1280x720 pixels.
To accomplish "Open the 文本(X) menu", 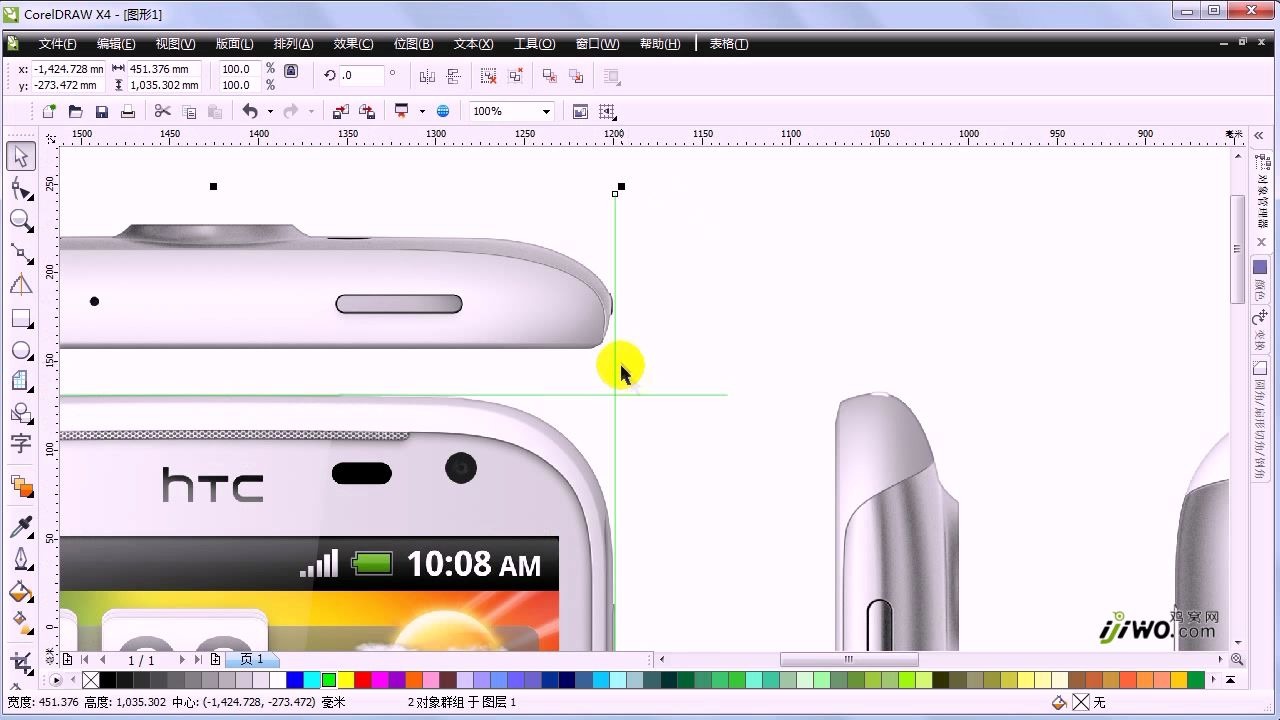I will 473,44.
